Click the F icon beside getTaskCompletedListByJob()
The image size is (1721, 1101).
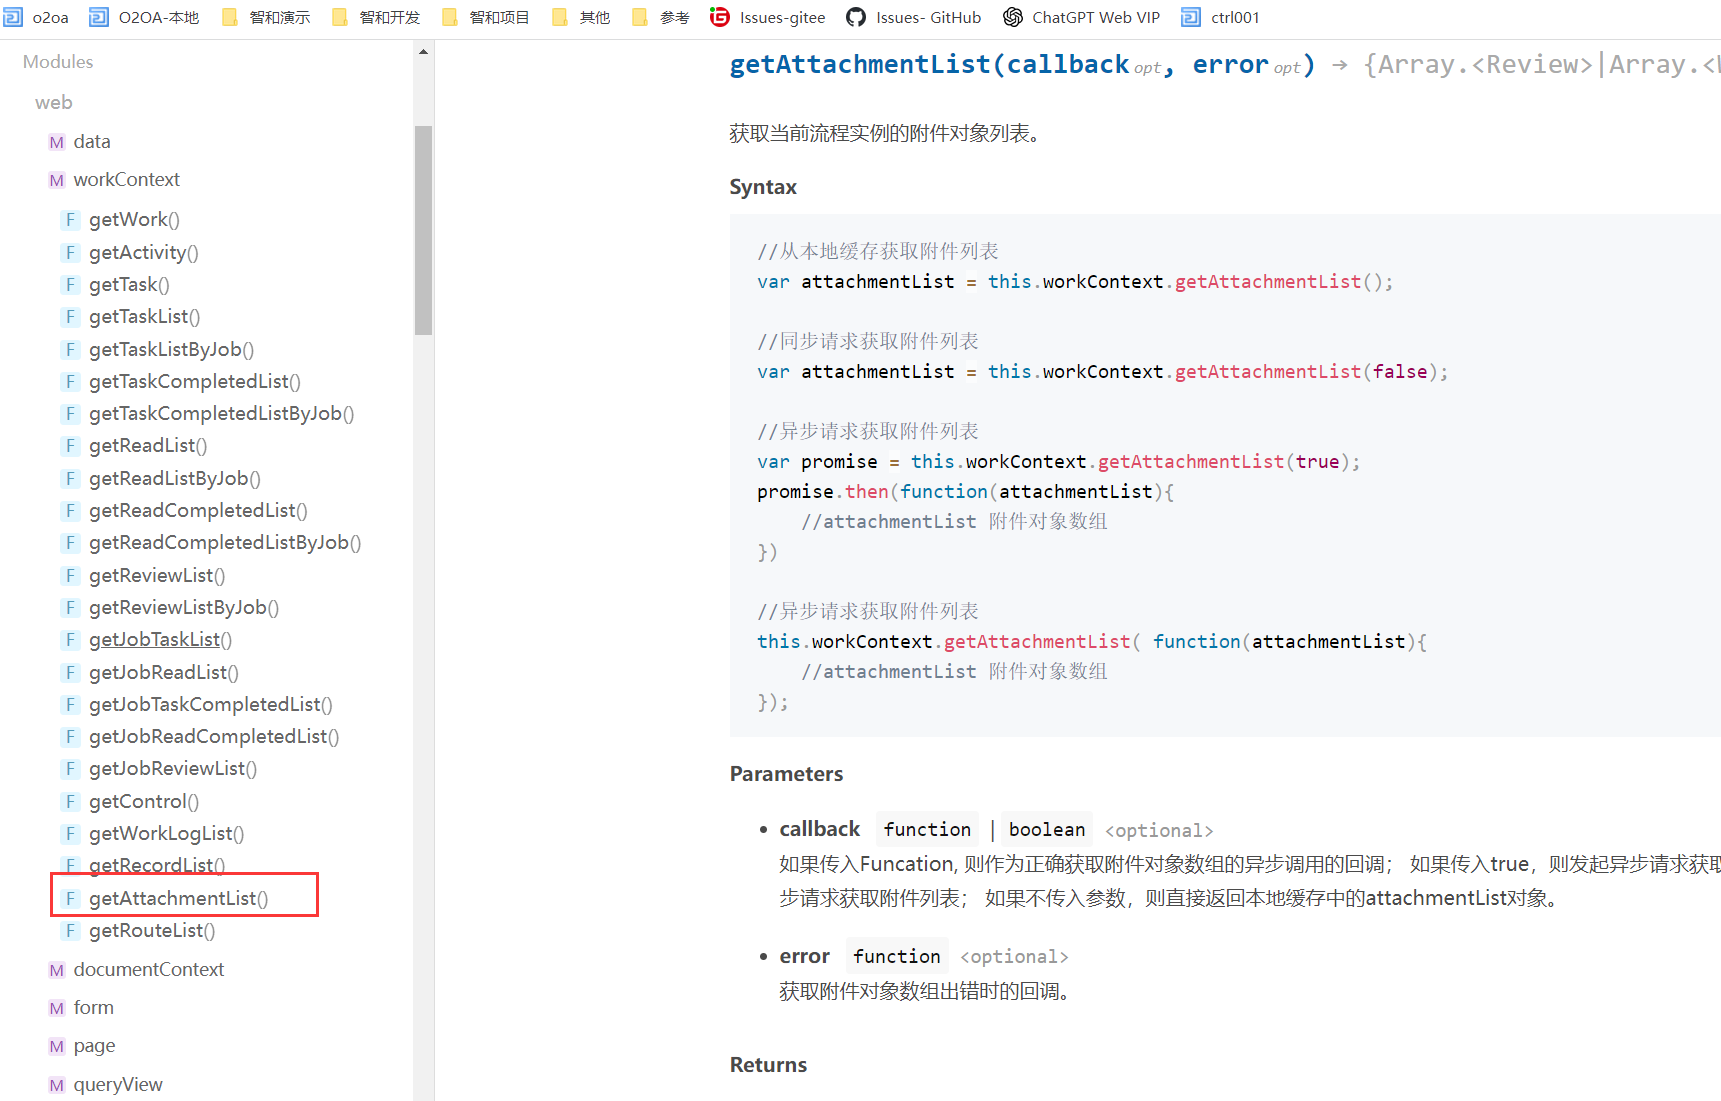(x=70, y=414)
